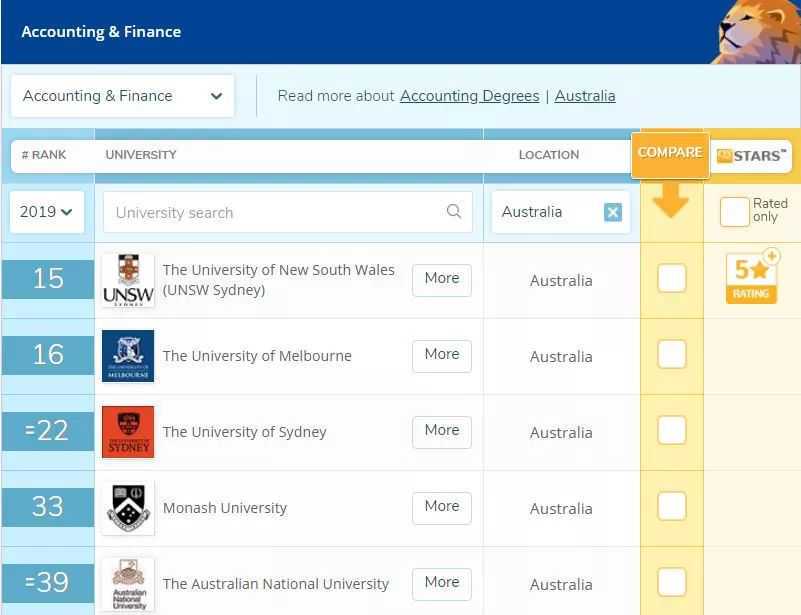Open the 5-star rating badge for UNSW

751,278
